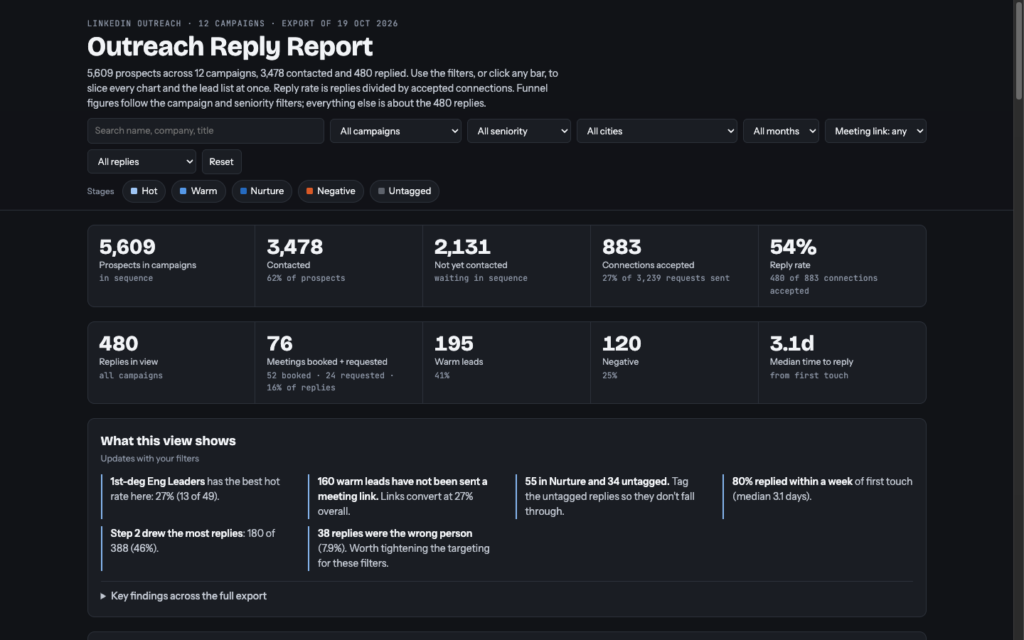Open the All cities dropdown
This screenshot has width=1024, height=640.
coord(656,131)
